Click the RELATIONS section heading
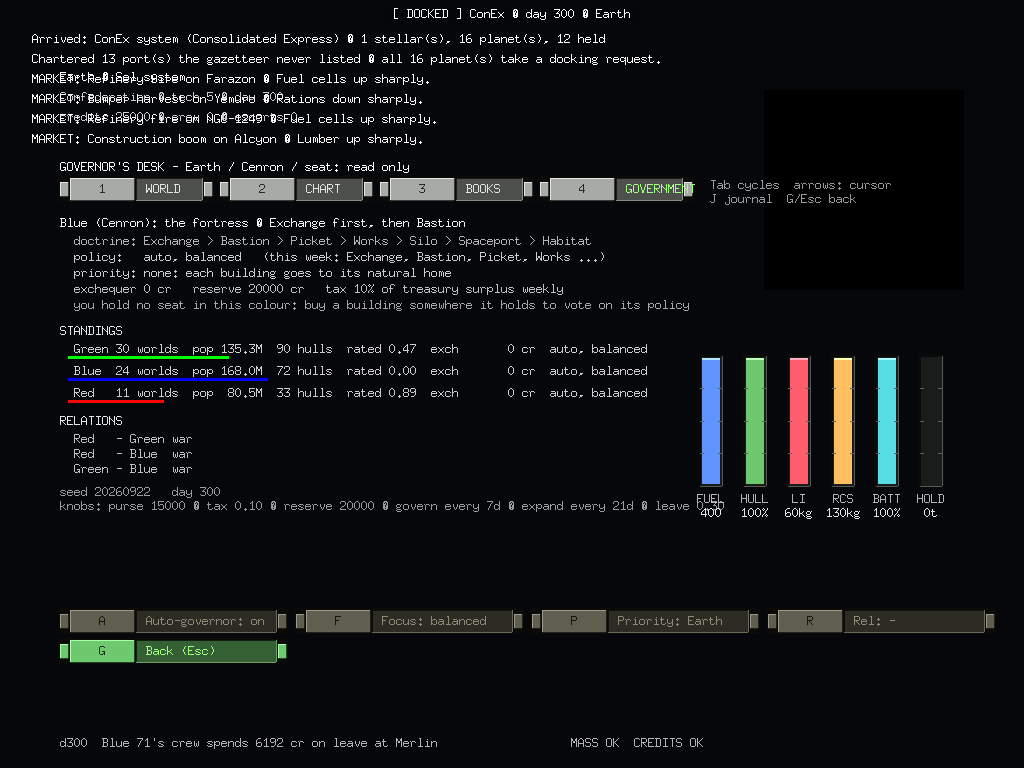This screenshot has width=1024, height=768. click(x=91, y=421)
